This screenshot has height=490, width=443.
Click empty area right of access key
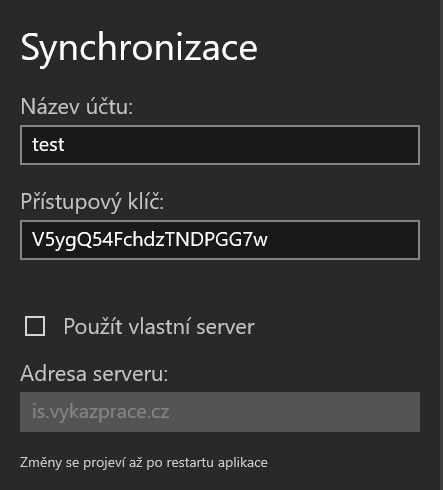tap(343, 240)
